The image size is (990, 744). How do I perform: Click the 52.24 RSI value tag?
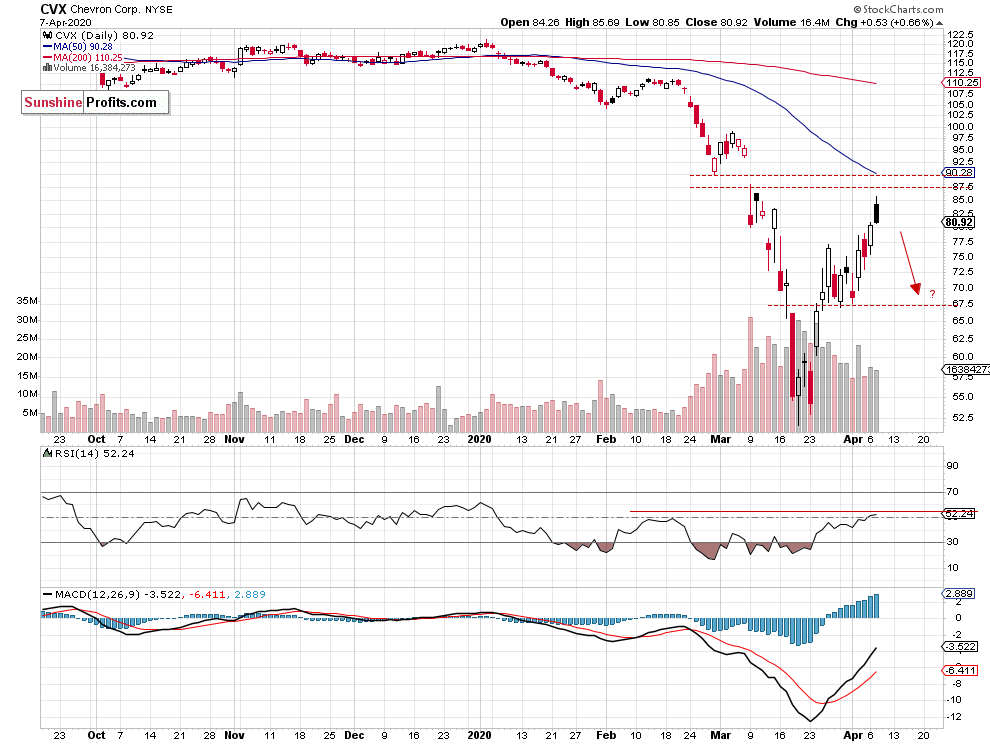pos(958,513)
